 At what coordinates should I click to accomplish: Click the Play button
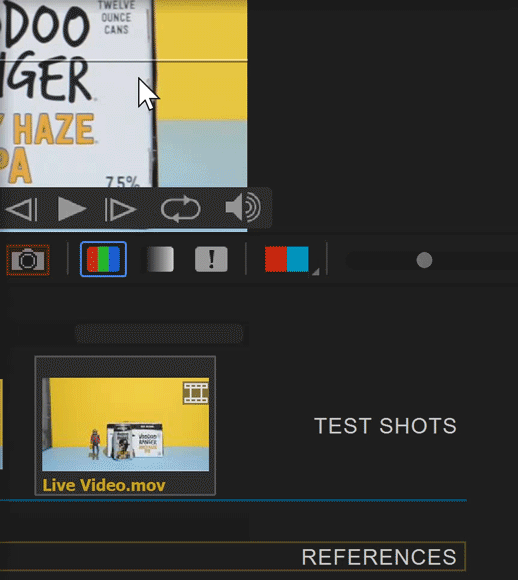(72, 209)
